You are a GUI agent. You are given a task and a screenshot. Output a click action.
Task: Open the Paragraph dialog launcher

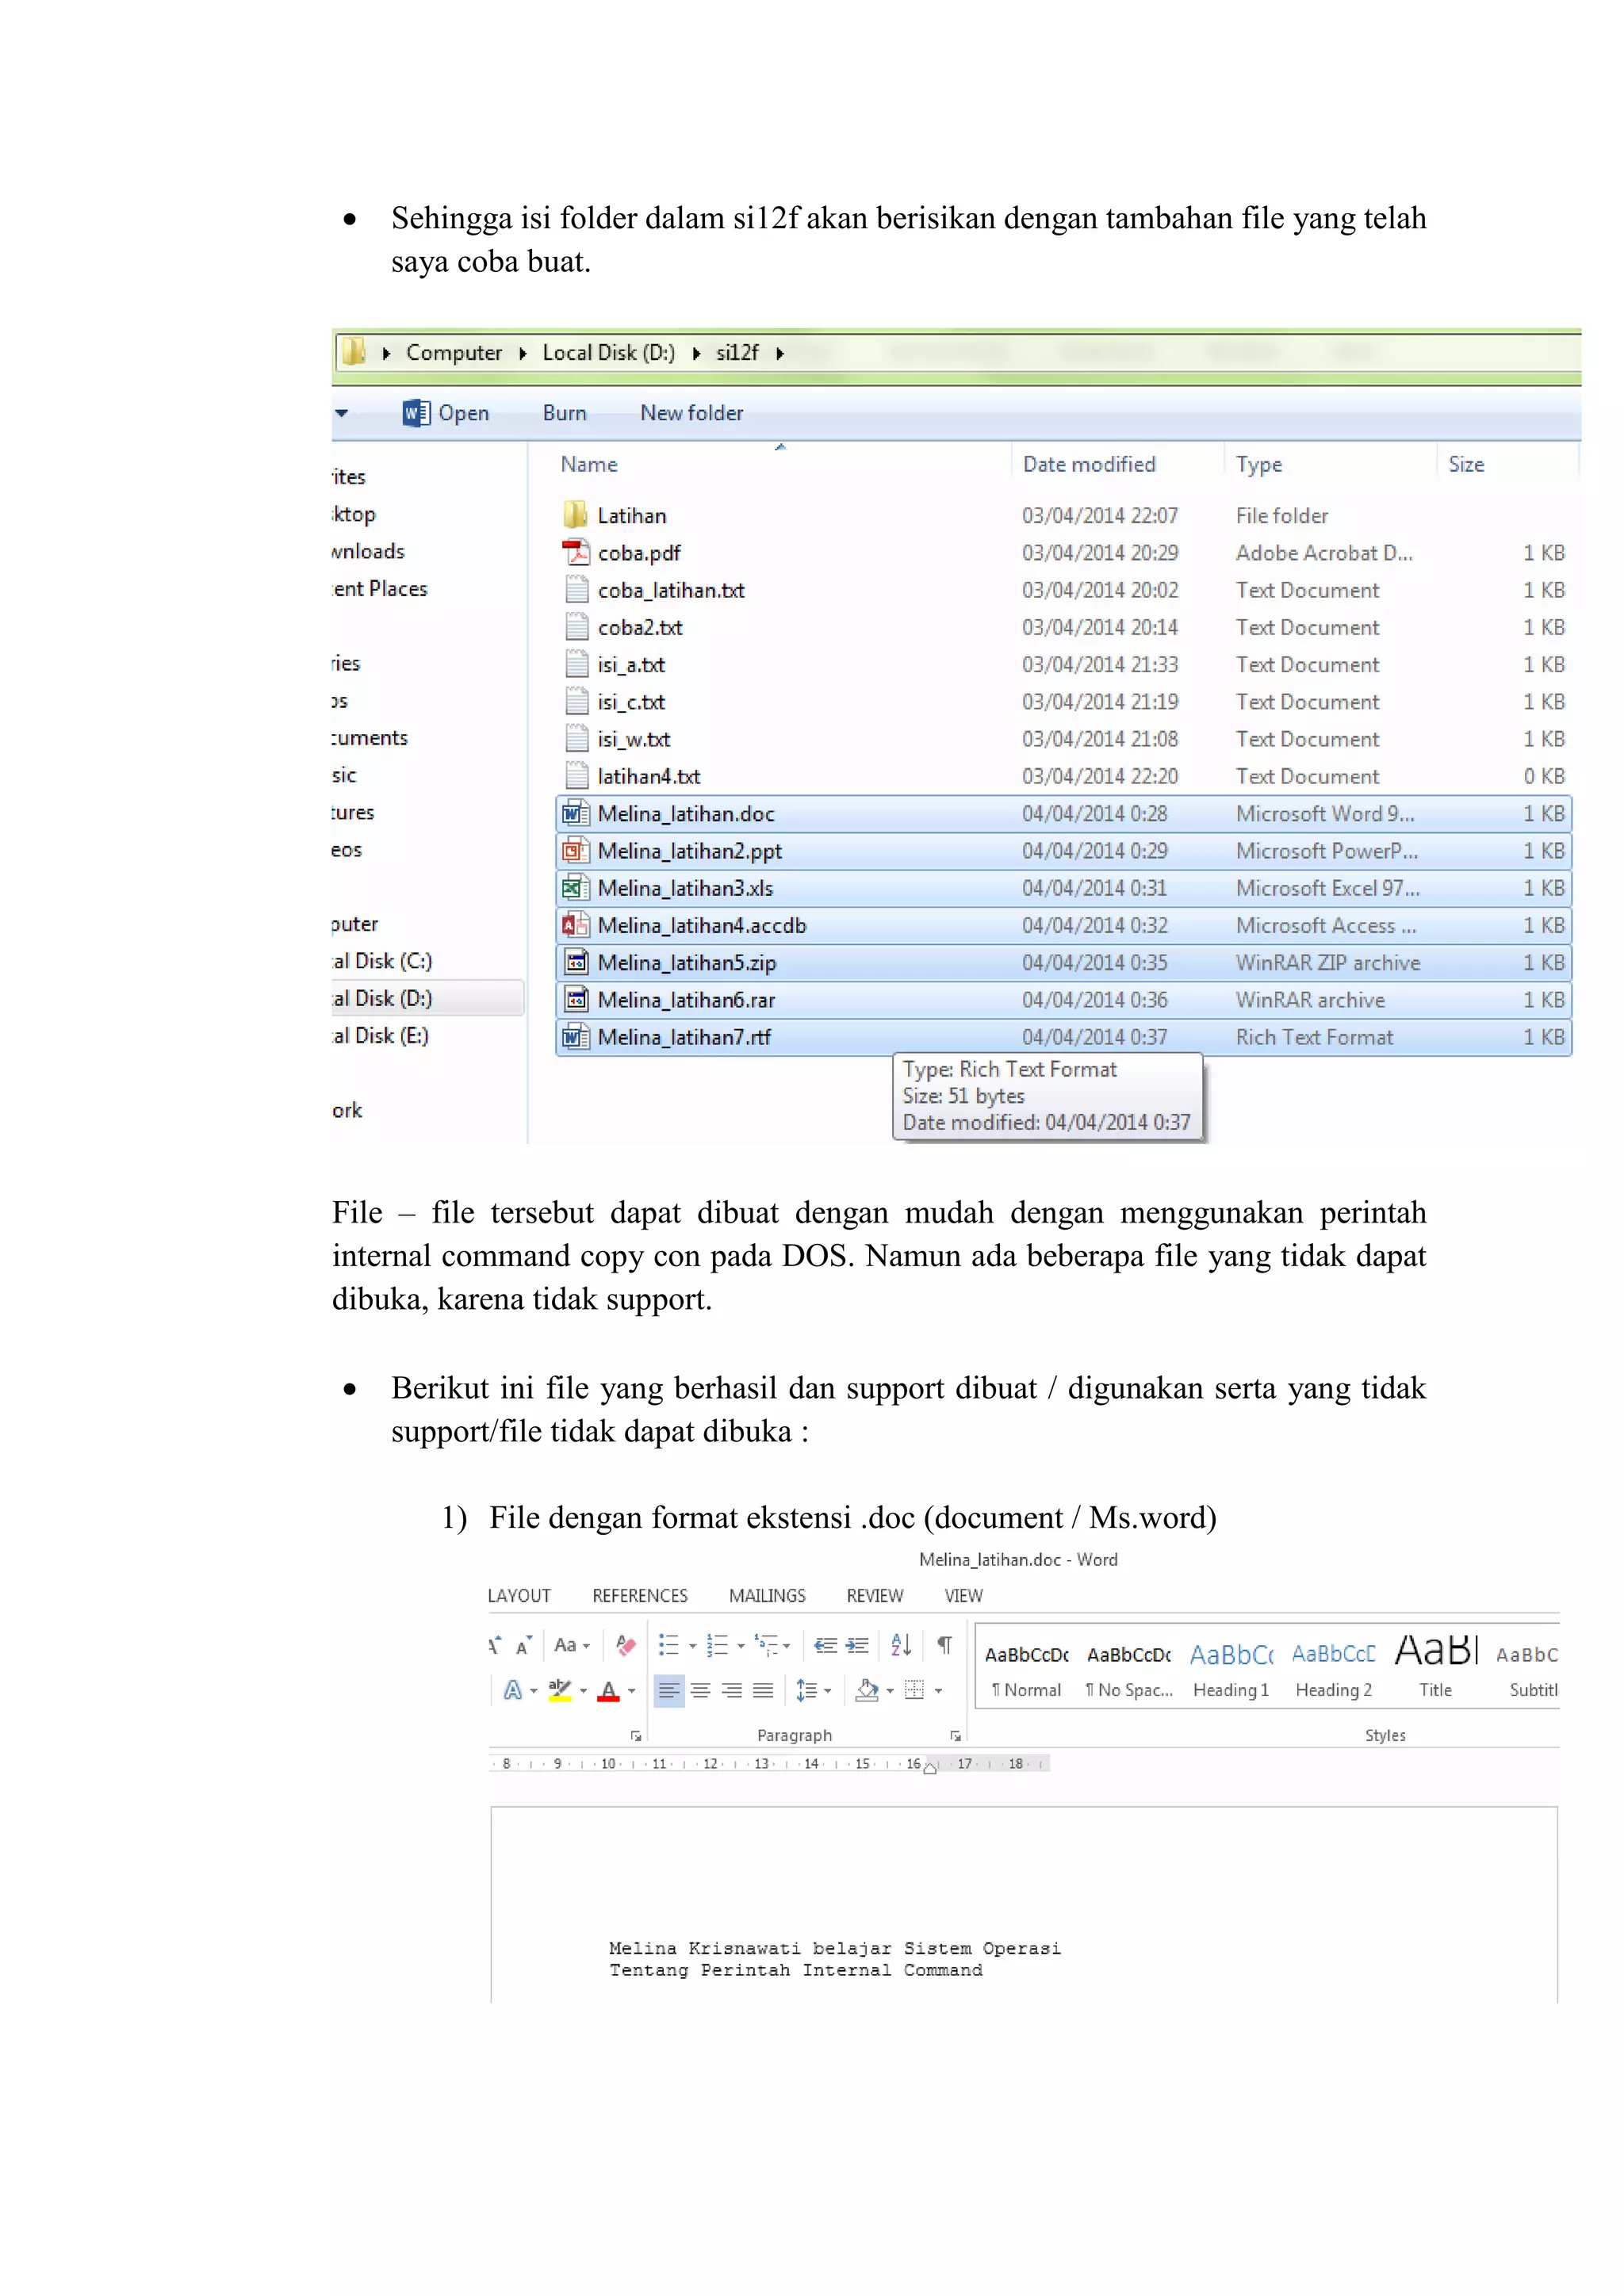click(x=955, y=1736)
